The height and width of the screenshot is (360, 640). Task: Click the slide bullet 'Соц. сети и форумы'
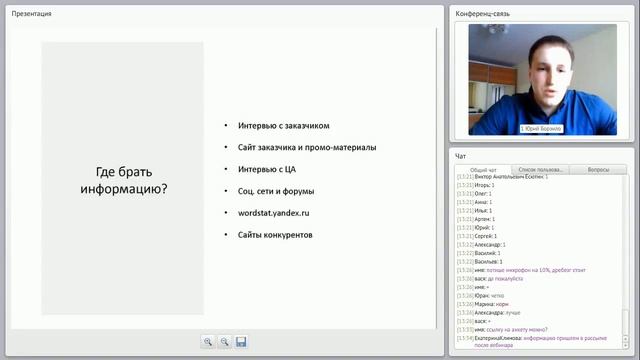(276, 191)
